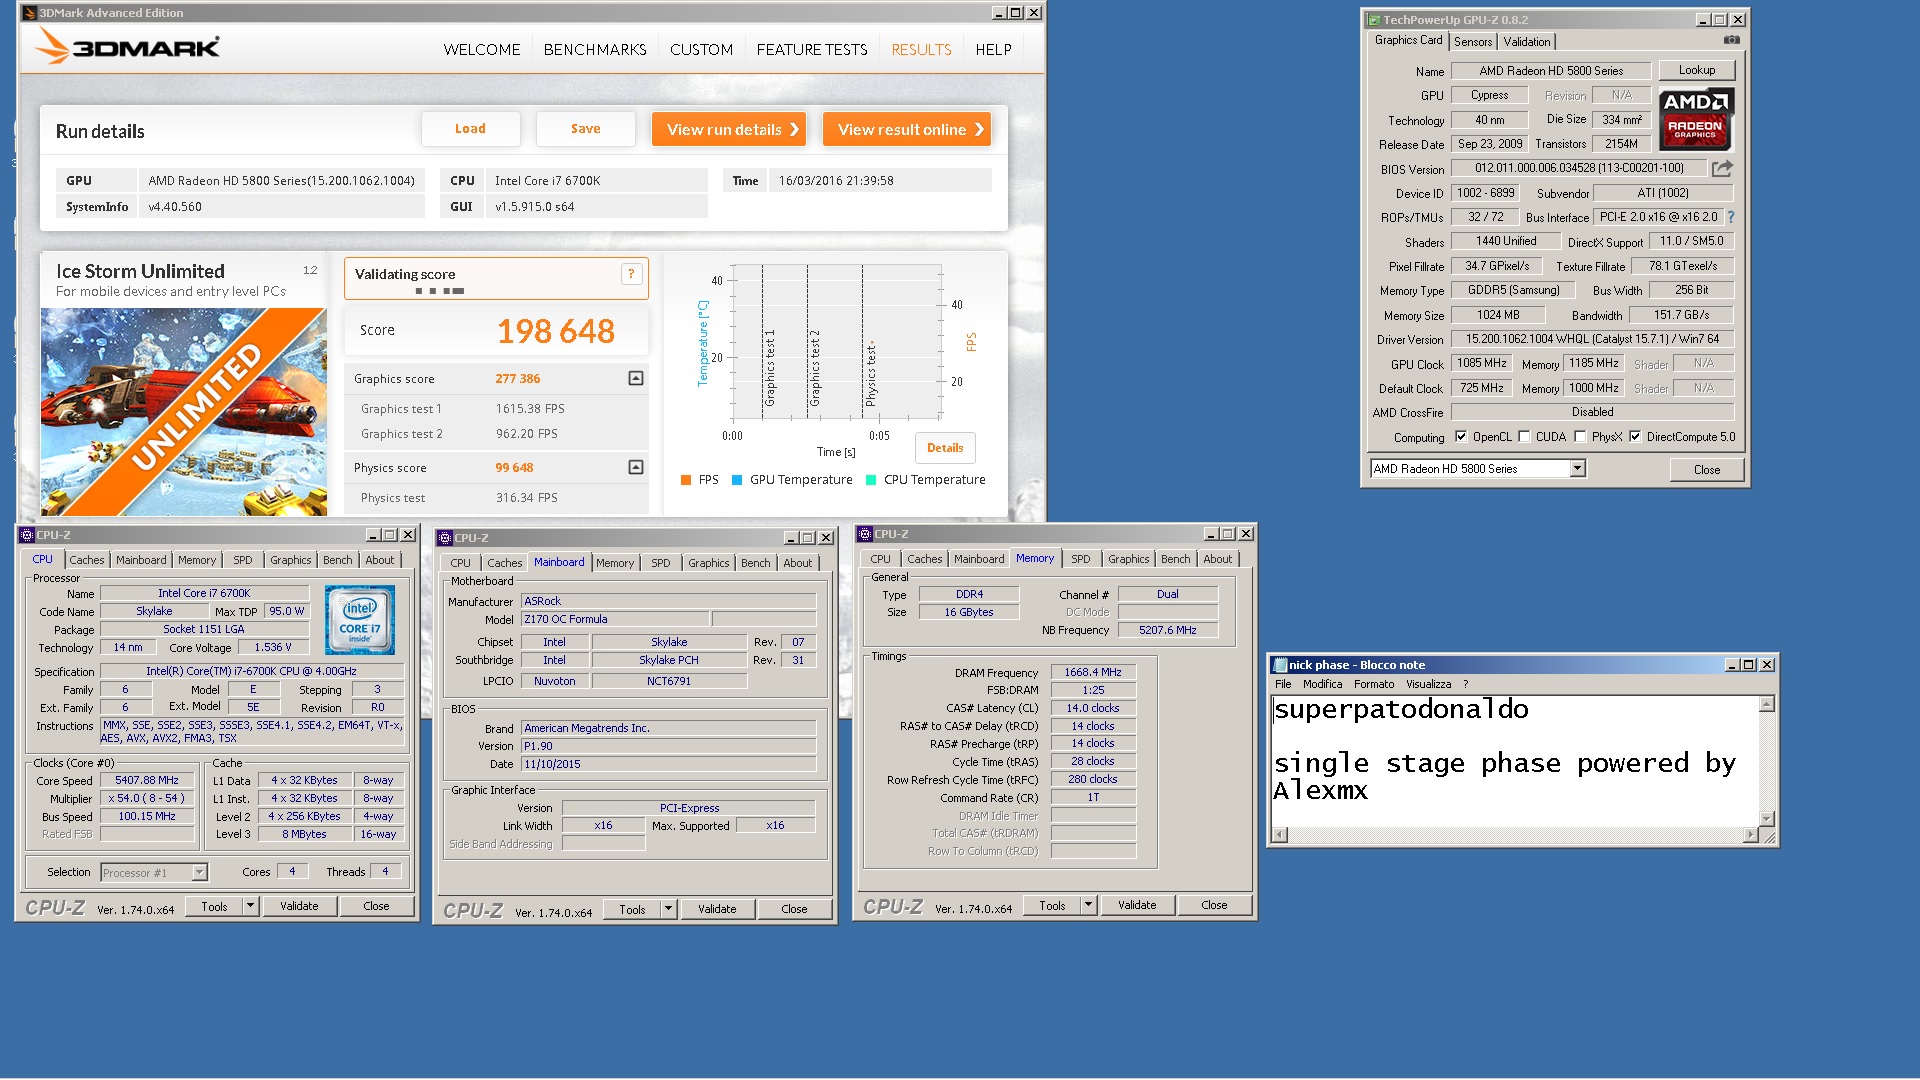This screenshot has width=1920, height=1080.
Task: Open the HELP tab in 3DMark
Action: 993,49
